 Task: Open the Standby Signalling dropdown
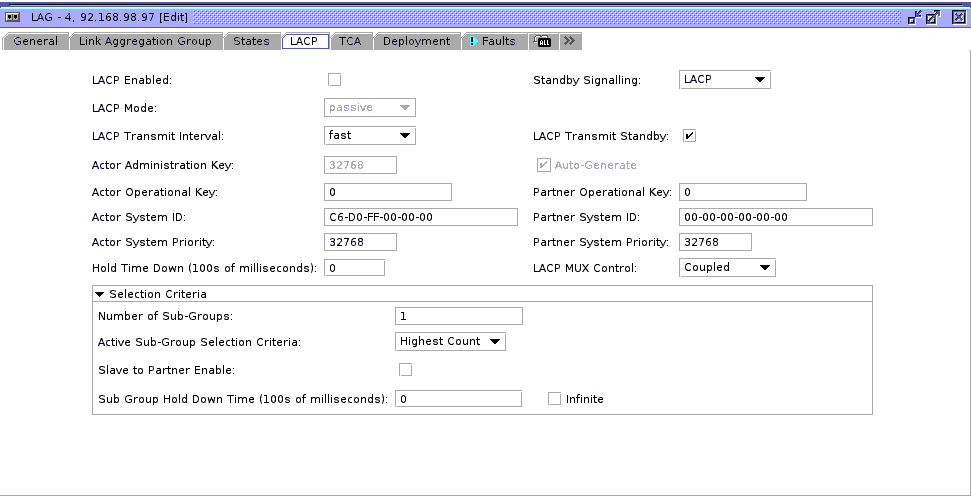click(725, 80)
